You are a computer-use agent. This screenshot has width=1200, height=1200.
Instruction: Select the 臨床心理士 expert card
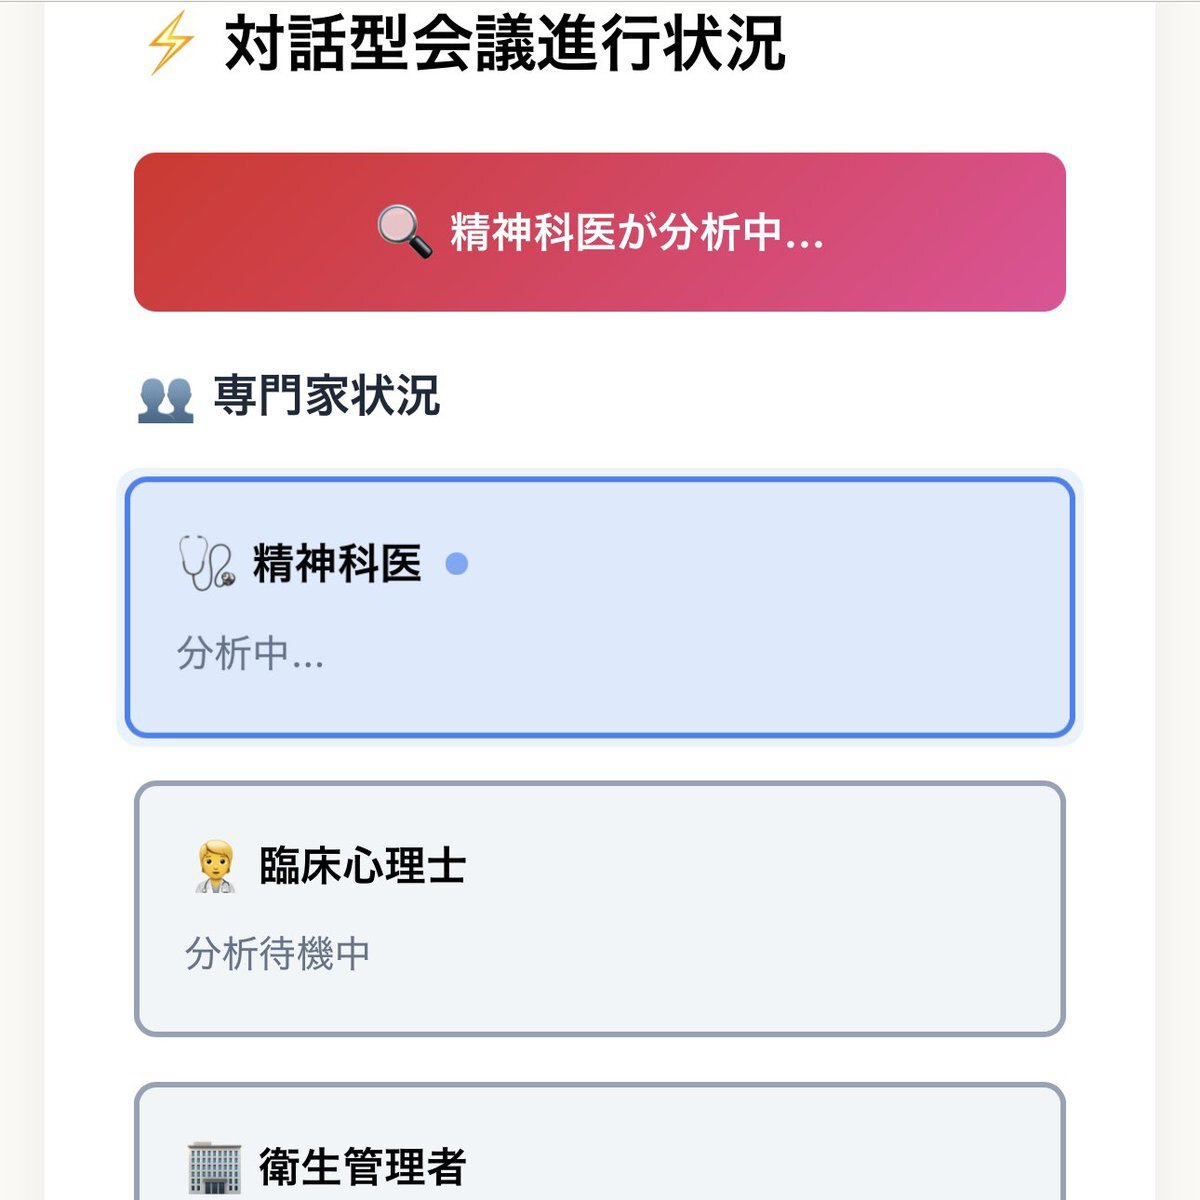pyautogui.click(x=600, y=909)
